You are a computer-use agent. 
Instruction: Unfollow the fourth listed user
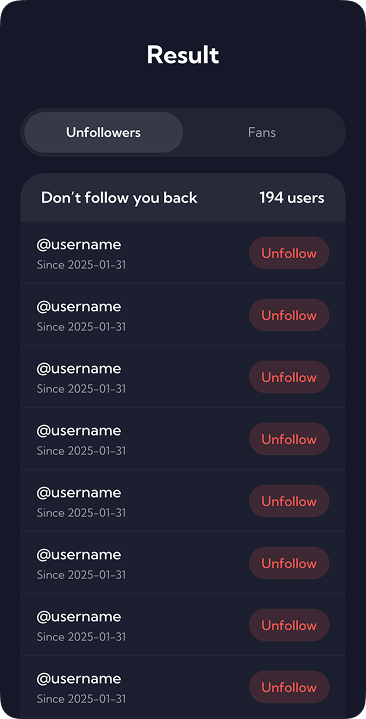[x=289, y=439]
